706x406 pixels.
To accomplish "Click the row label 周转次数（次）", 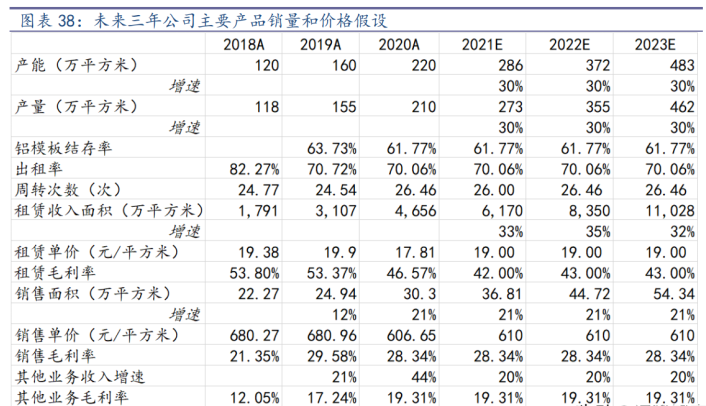I will click(69, 189).
